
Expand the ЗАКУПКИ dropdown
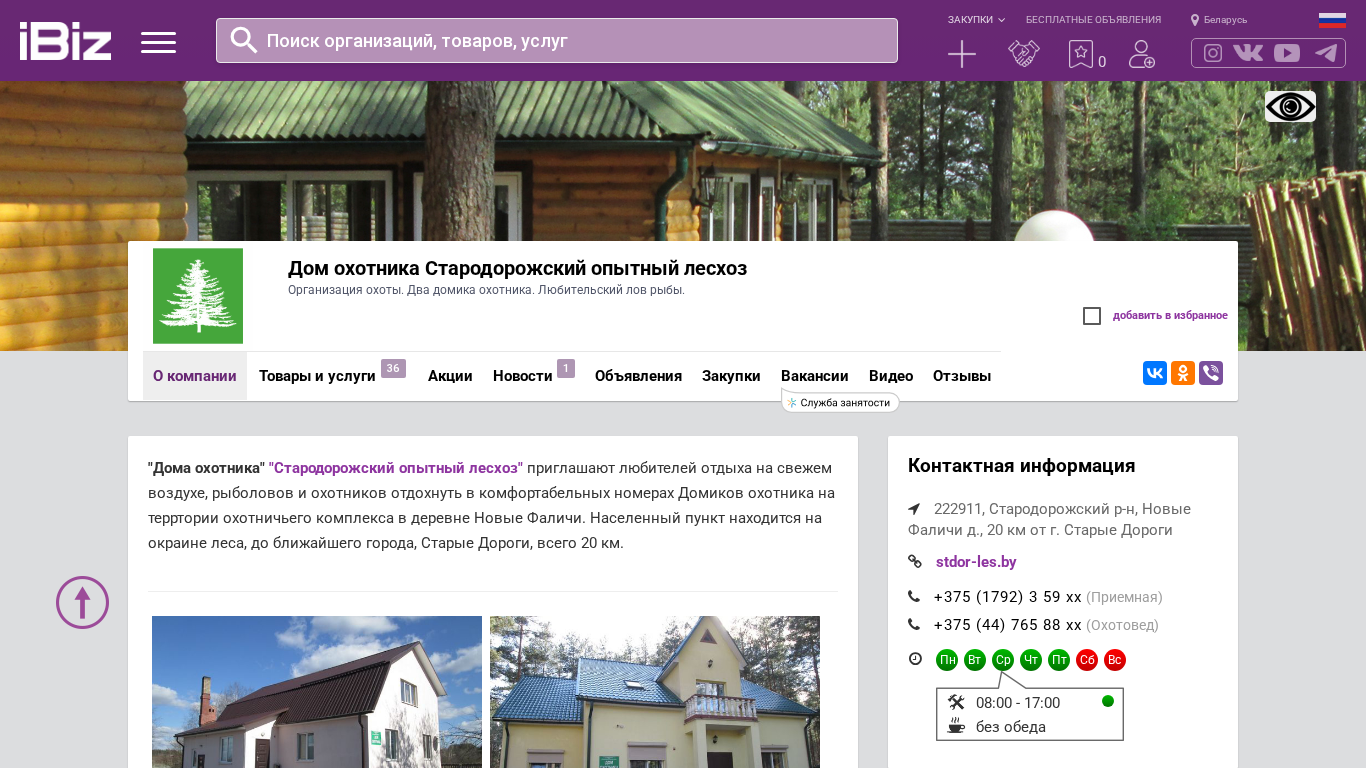pyautogui.click(x=976, y=20)
